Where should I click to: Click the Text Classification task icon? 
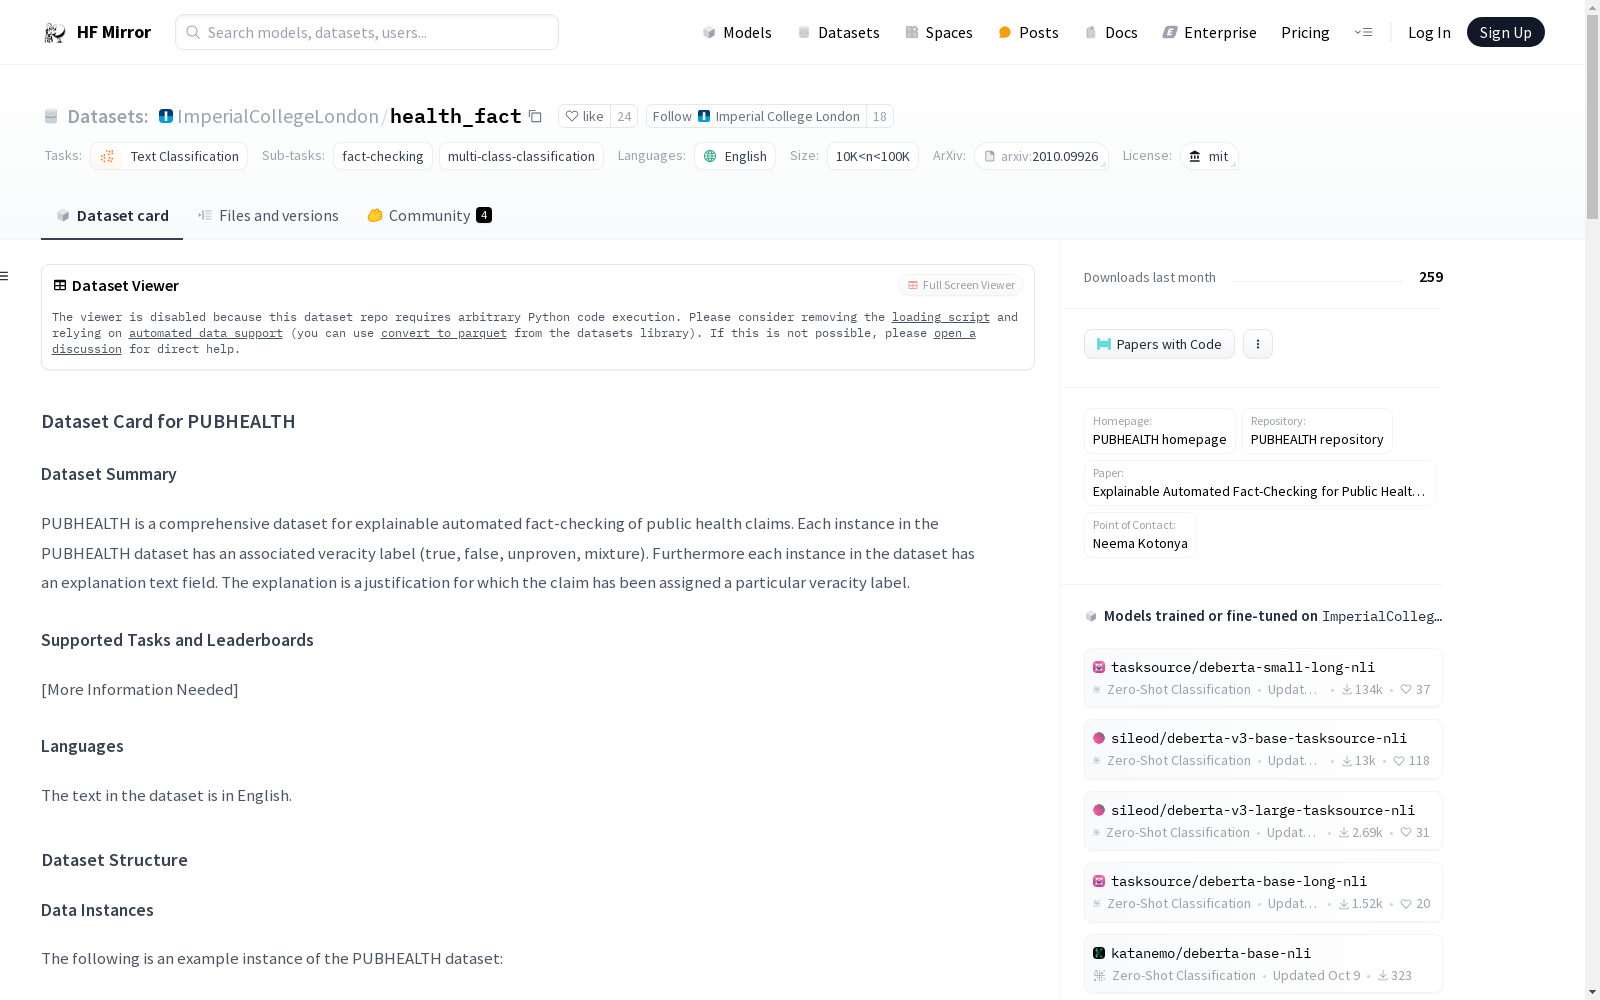click(x=108, y=156)
